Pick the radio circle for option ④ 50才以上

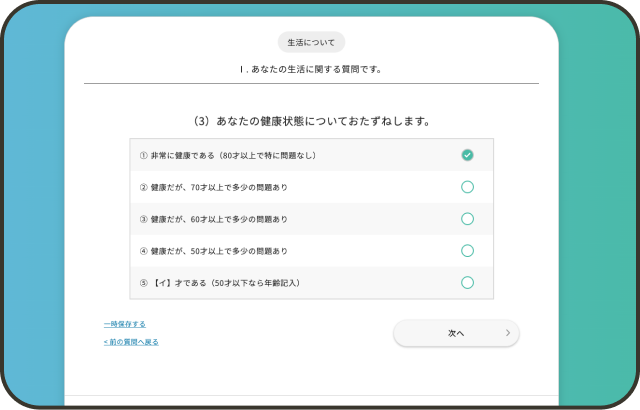[x=467, y=251]
